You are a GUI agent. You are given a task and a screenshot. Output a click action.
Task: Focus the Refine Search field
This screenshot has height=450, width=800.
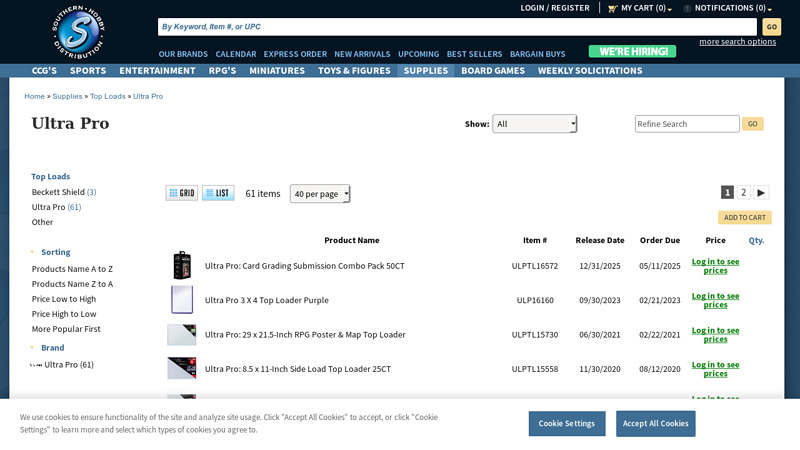687,124
